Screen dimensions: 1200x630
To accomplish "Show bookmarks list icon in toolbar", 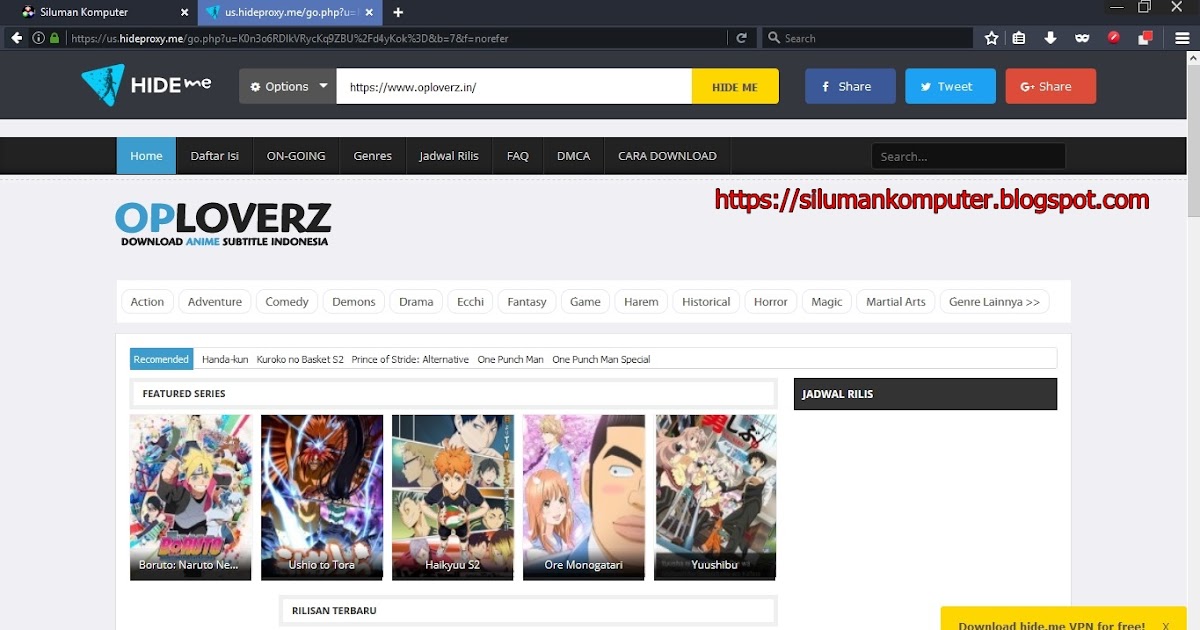I will coord(1019,38).
